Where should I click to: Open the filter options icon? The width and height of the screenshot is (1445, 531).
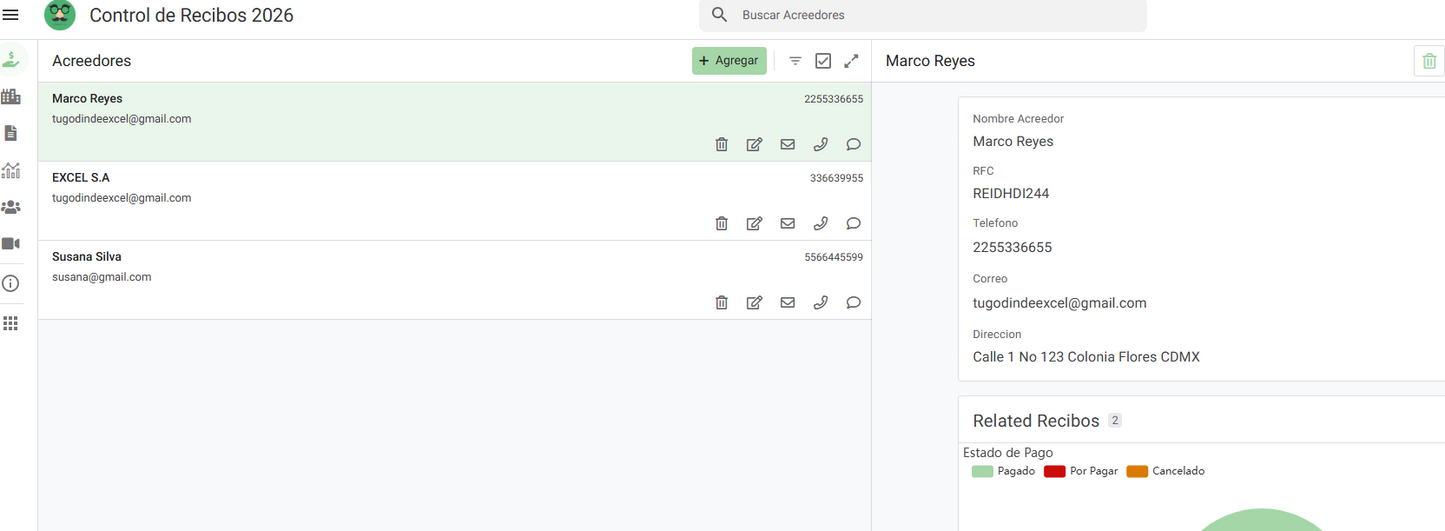point(795,61)
